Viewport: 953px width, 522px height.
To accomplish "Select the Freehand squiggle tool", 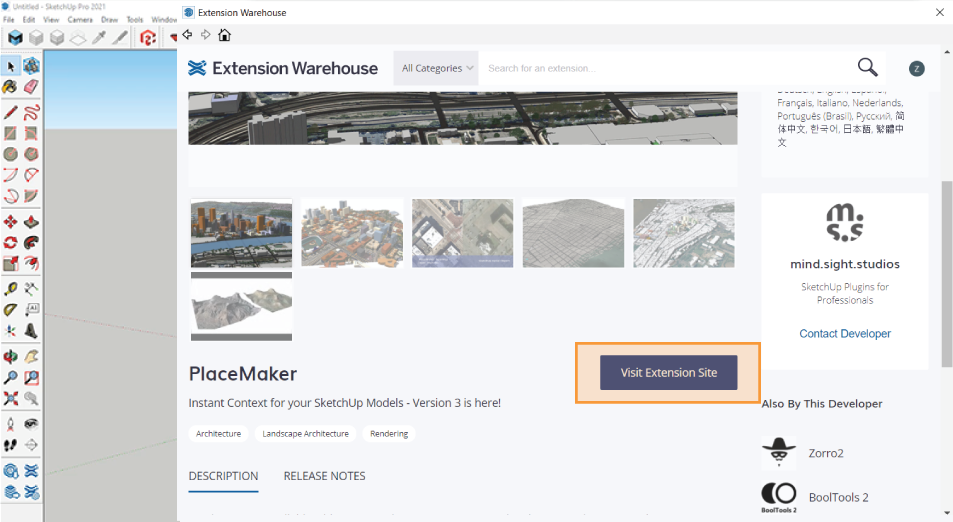I will click(x=32, y=113).
